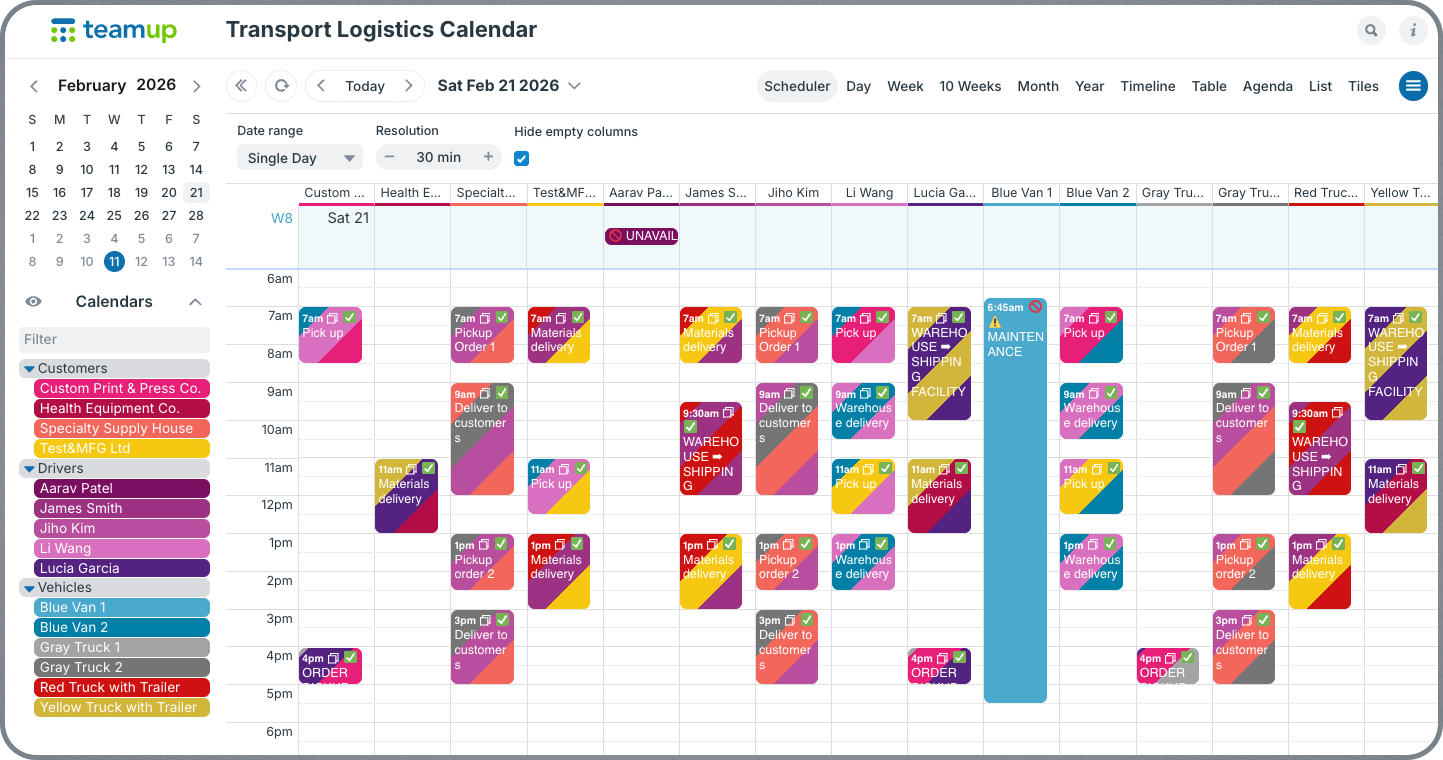Select the Red Truck with Trailer color label

click(x=123, y=688)
